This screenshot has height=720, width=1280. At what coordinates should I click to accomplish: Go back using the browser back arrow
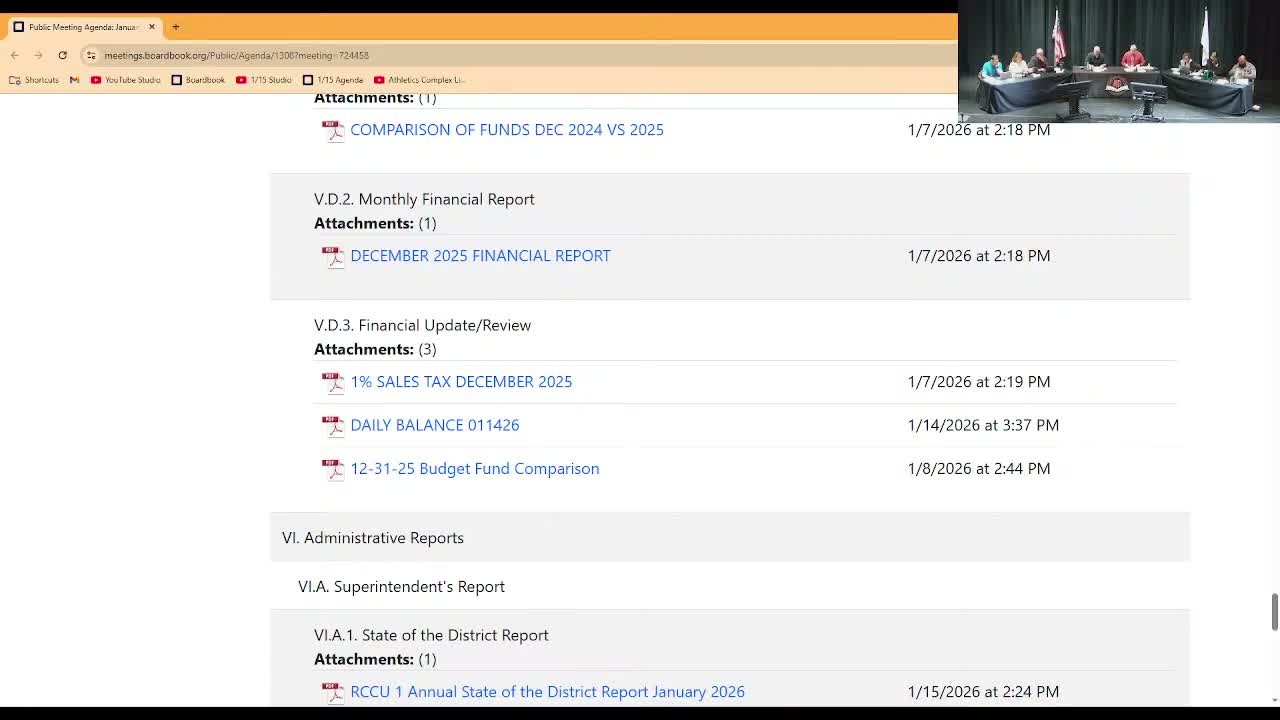(x=15, y=55)
